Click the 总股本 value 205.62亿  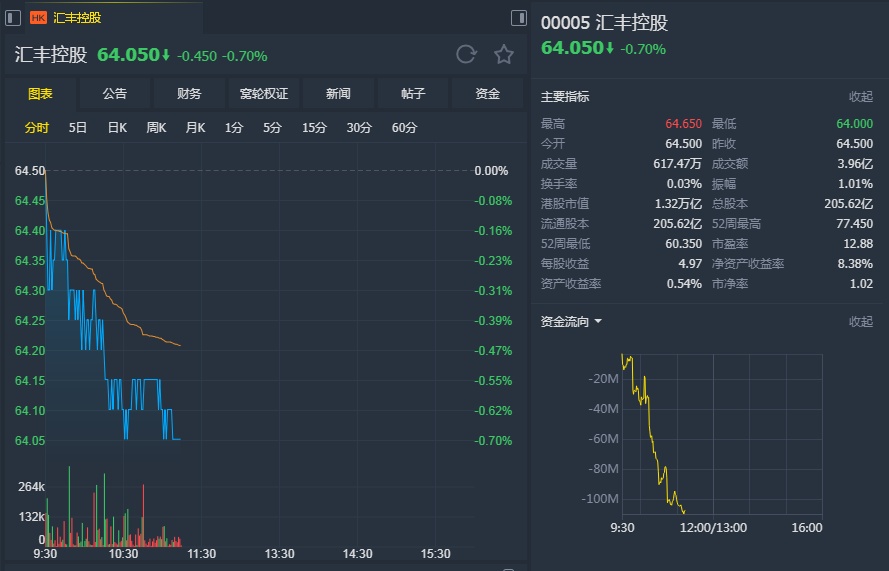849,204
